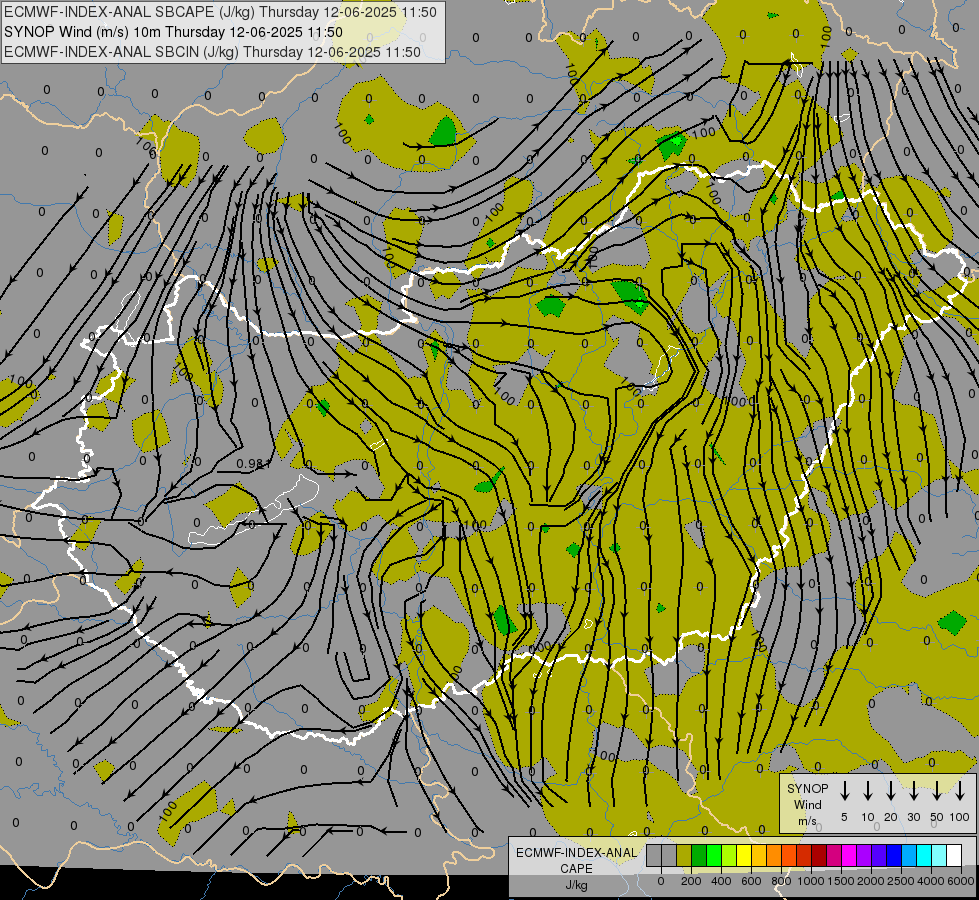Click the 200 tick label on the CAPE scale

[x=691, y=881]
